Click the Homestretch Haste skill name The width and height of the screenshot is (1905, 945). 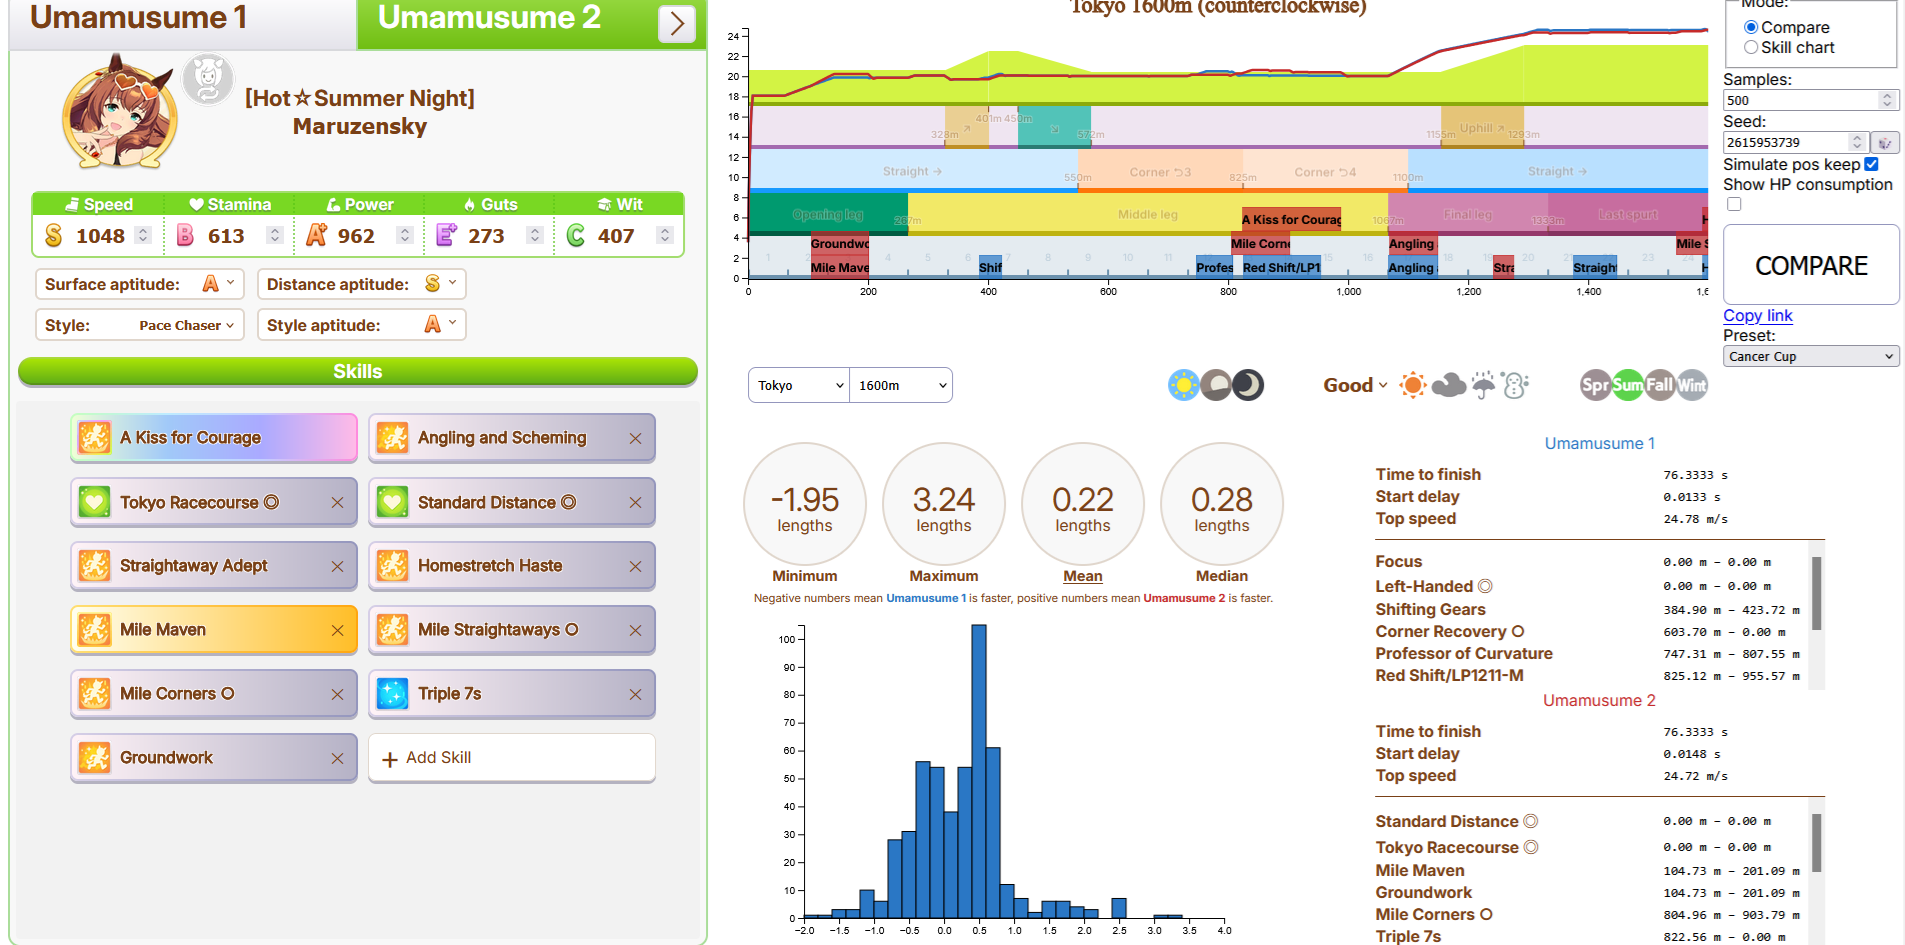(x=490, y=566)
